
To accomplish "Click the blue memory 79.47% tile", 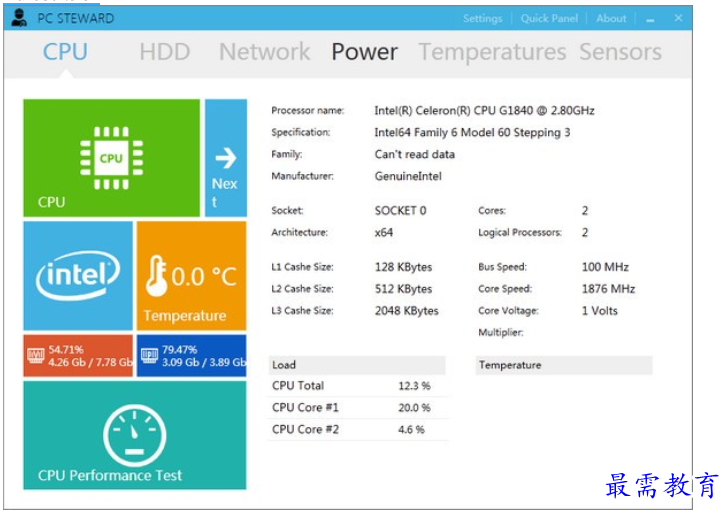I will pyautogui.click(x=191, y=356).
